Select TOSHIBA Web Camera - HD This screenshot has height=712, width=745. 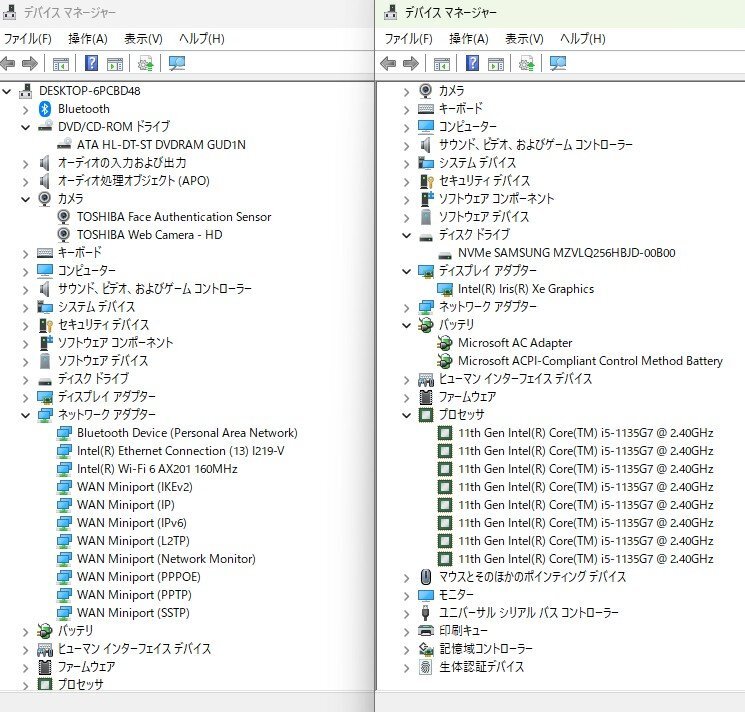tap(149, 235)
